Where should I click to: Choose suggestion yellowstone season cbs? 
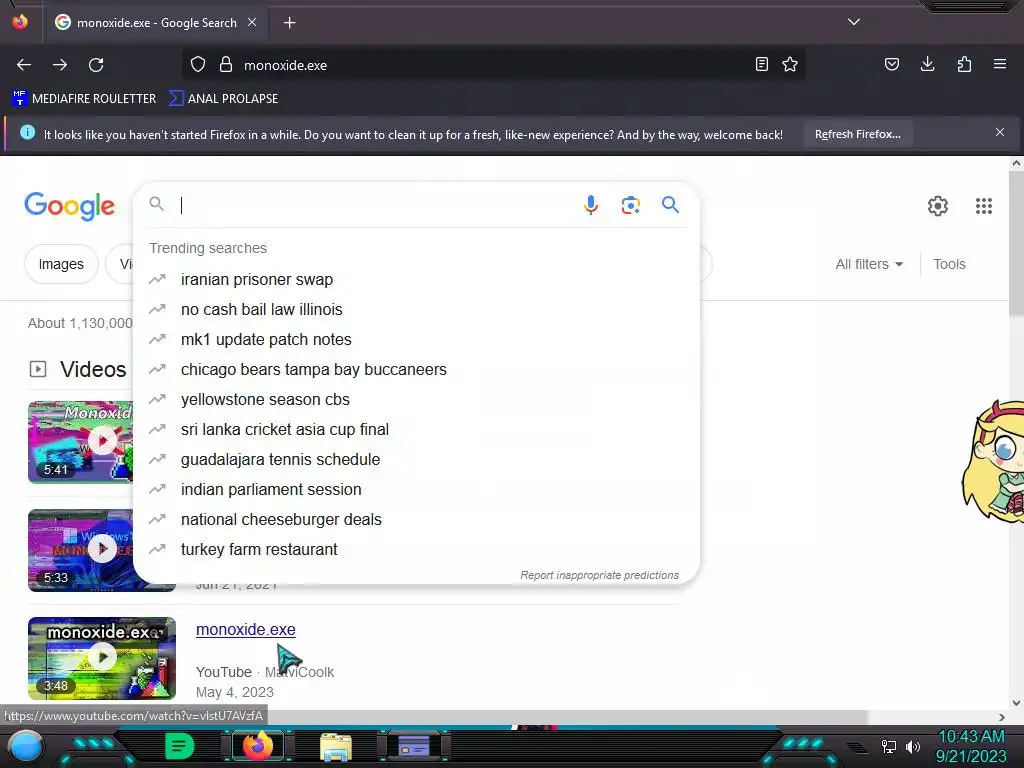417,400
